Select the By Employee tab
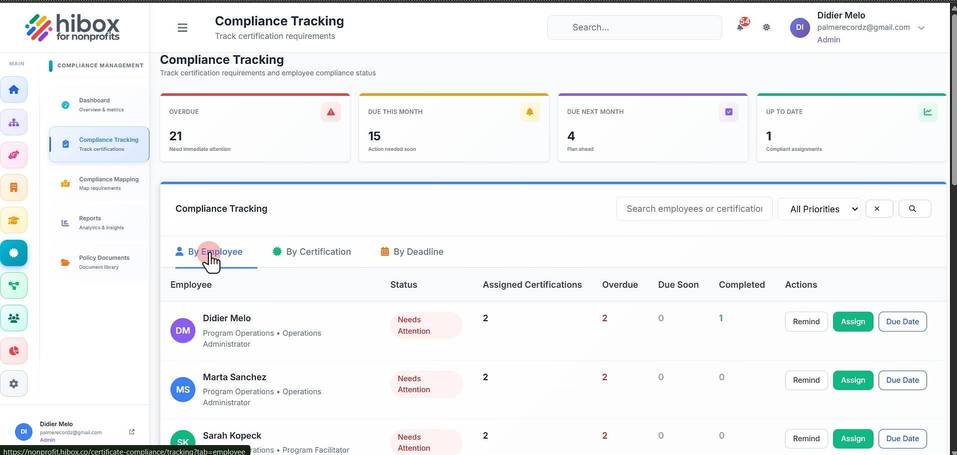Image resolution: width=957 pixels, height=455 pixels. click(x=209, y=252)
